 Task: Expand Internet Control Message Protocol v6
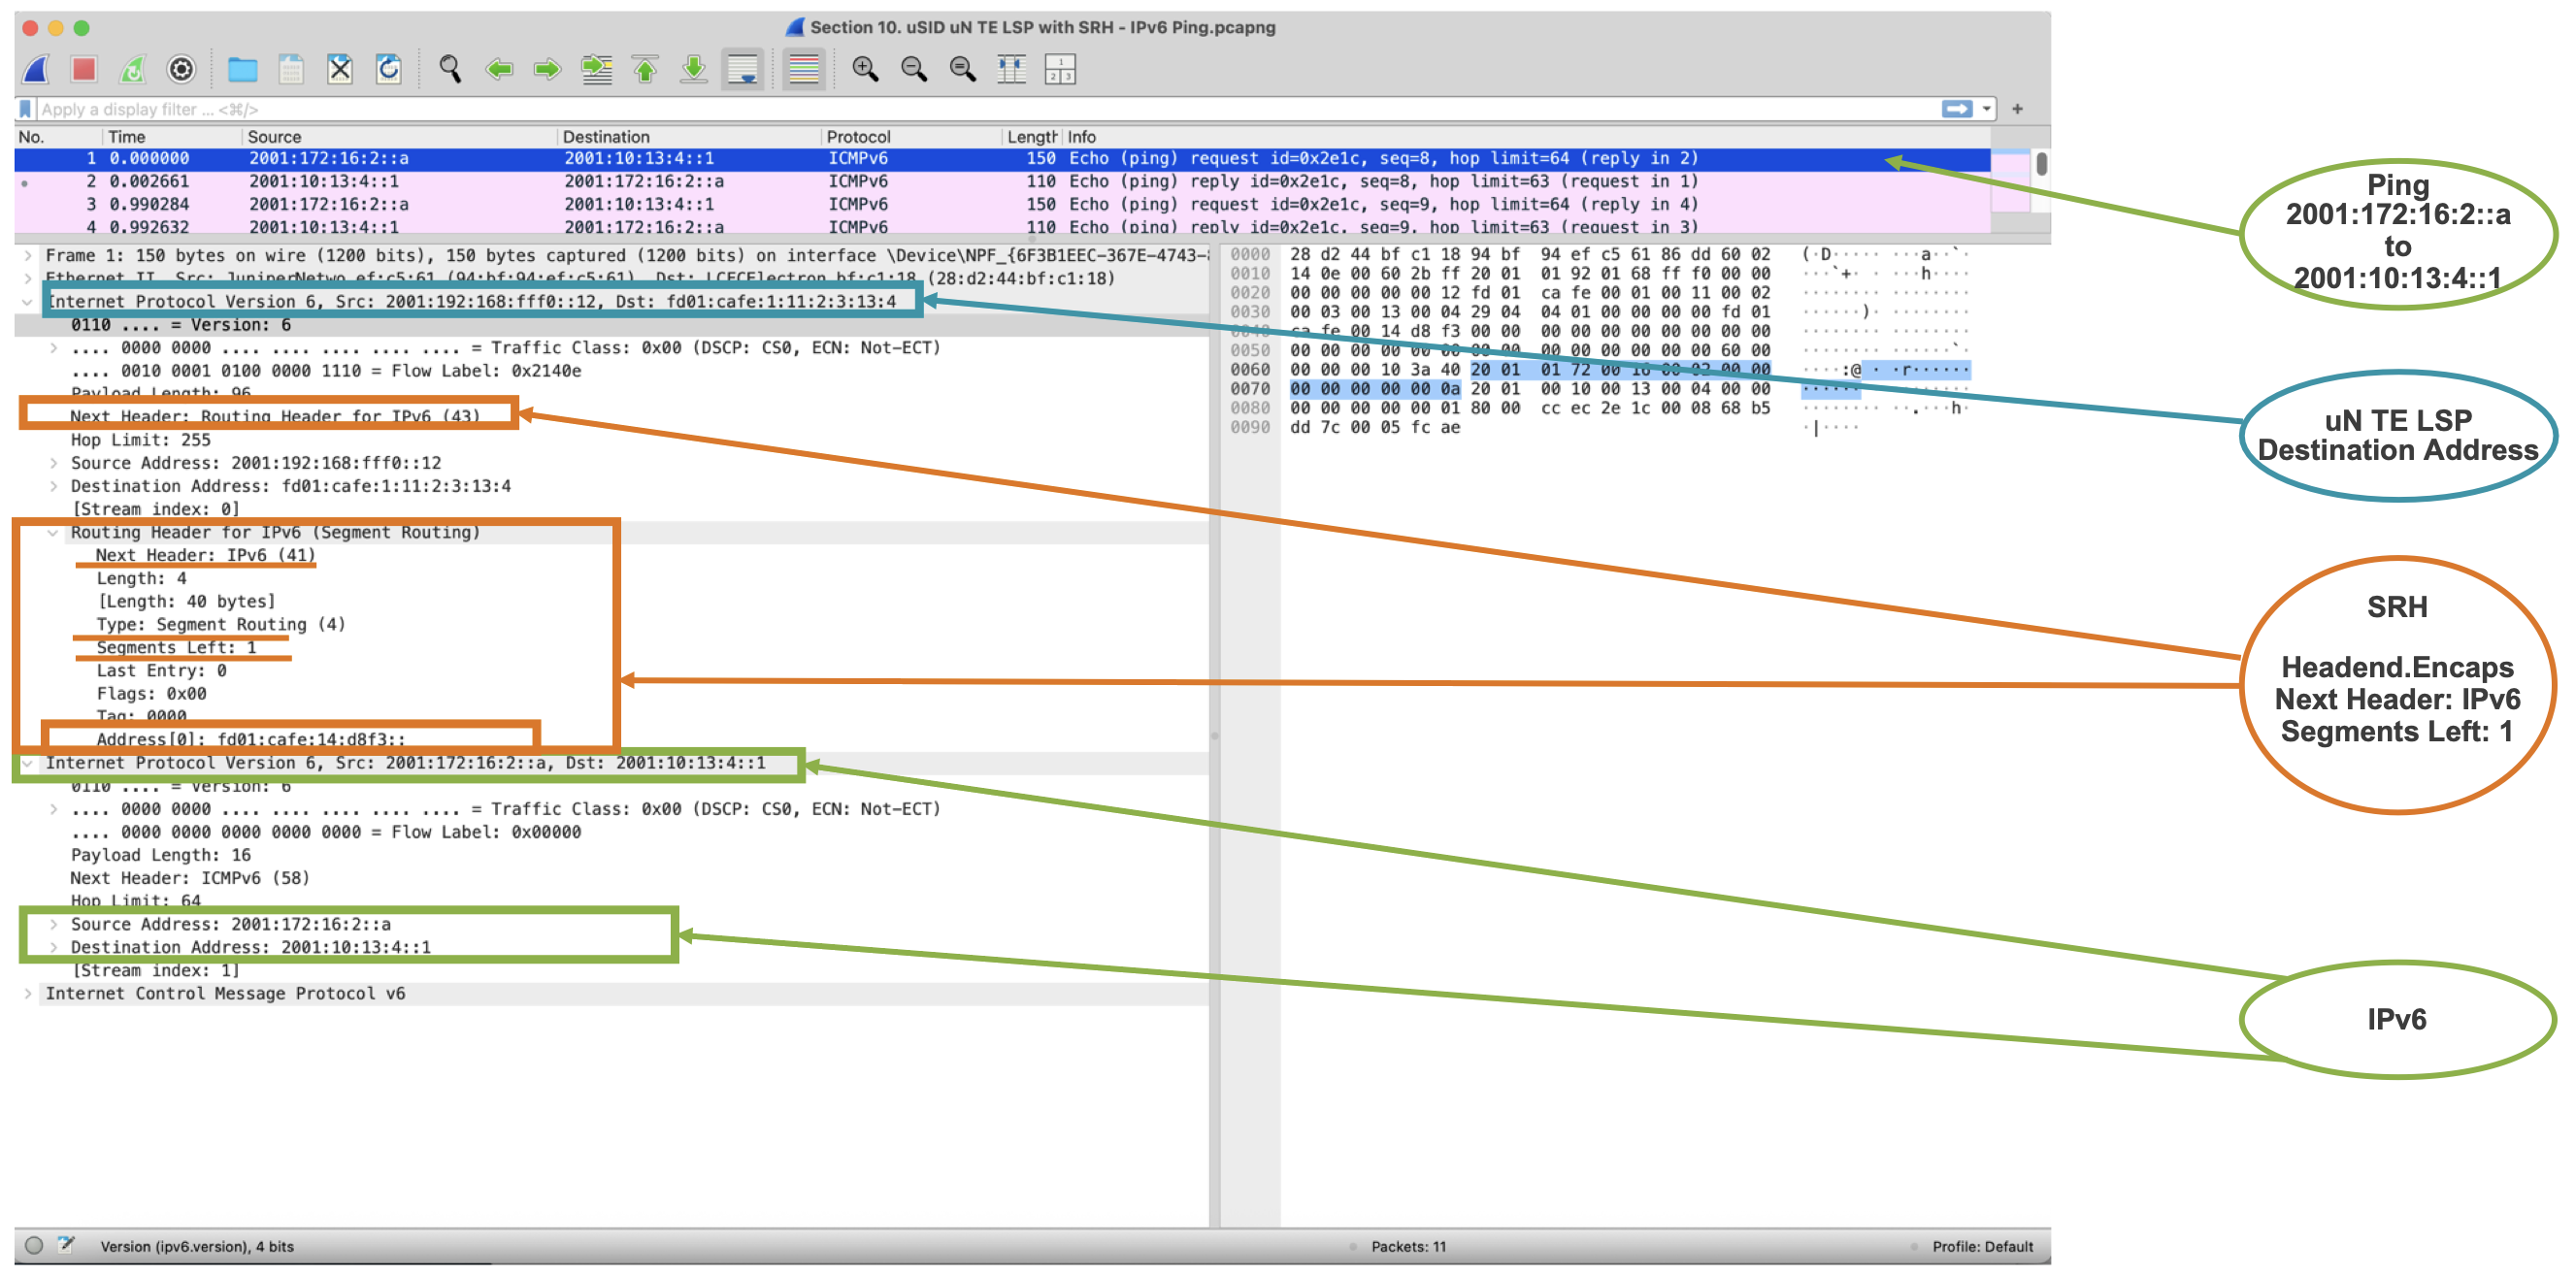click(x=27, y=994)
